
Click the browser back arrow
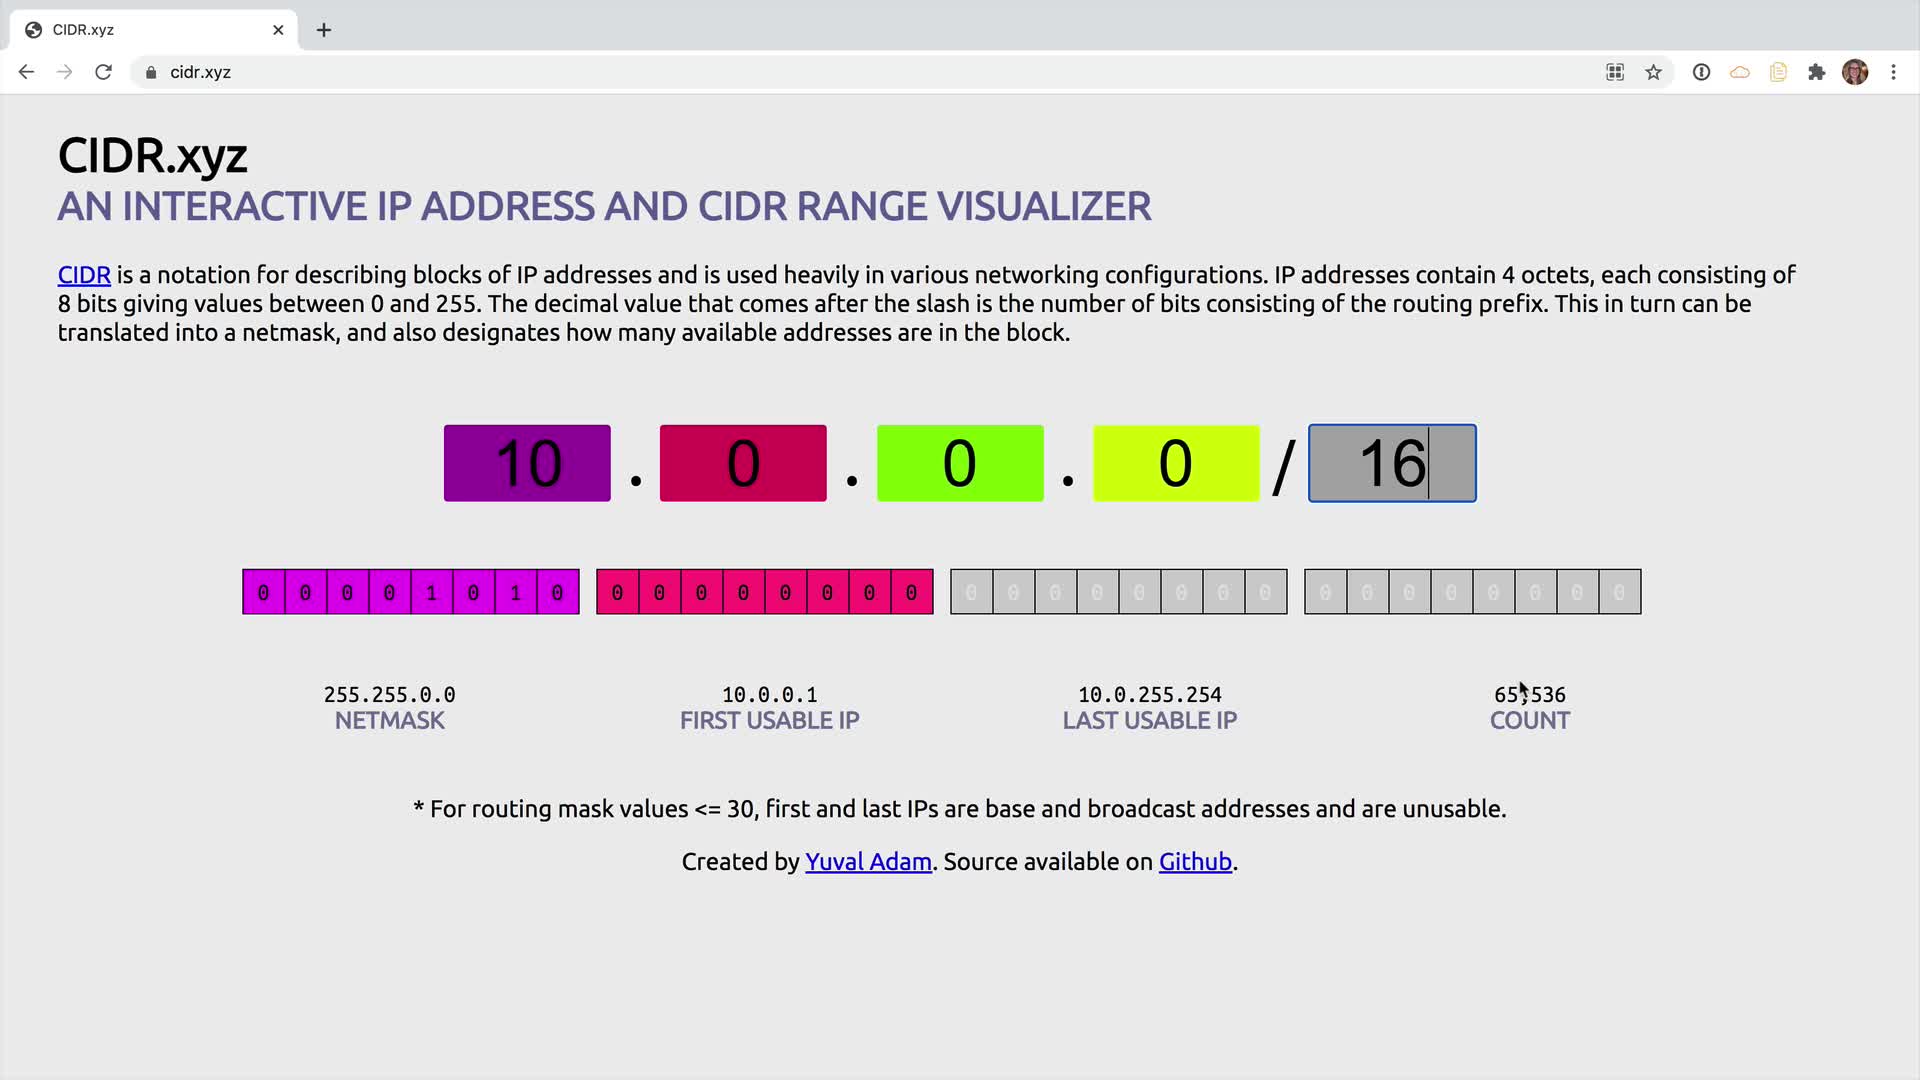click(27, 72)
